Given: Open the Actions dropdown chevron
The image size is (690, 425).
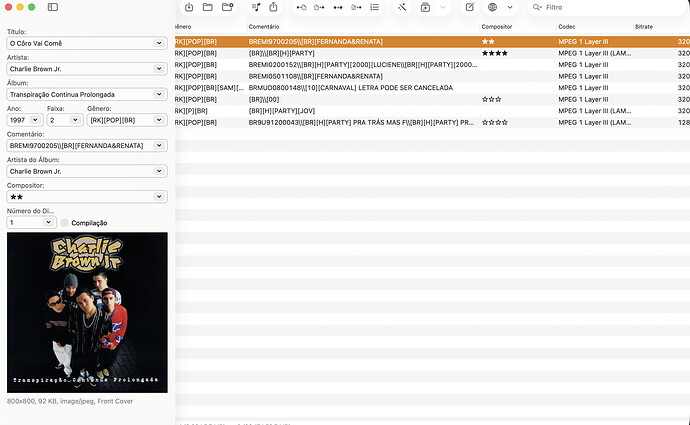Looking at the screenshot, I should (443, 7).
